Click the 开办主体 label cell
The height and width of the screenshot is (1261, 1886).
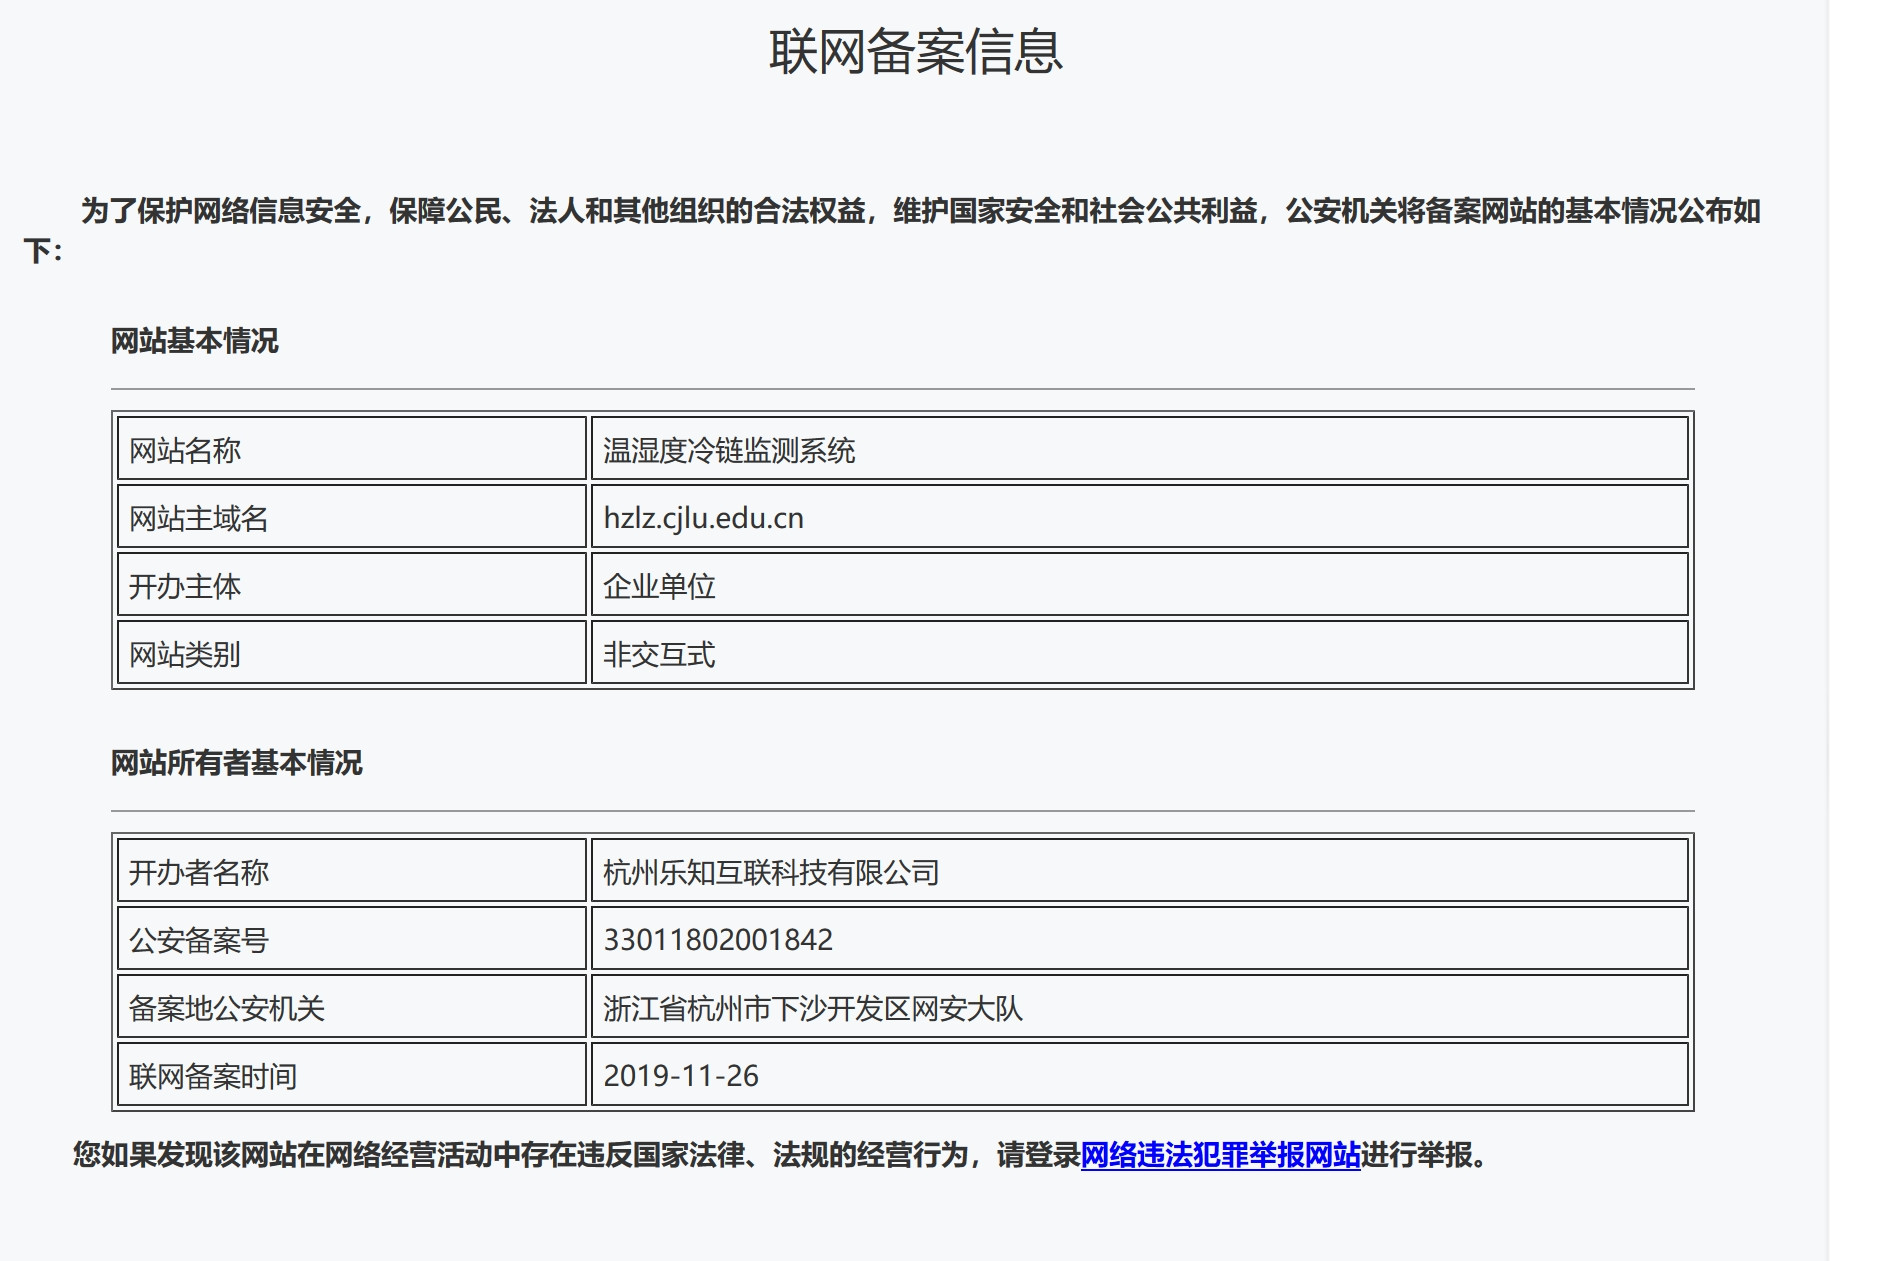pos(352,585)
